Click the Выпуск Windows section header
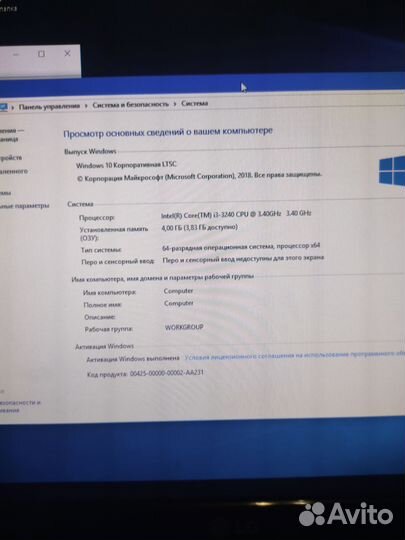Screen dimensions: 405x540 [x=90, y=151]
